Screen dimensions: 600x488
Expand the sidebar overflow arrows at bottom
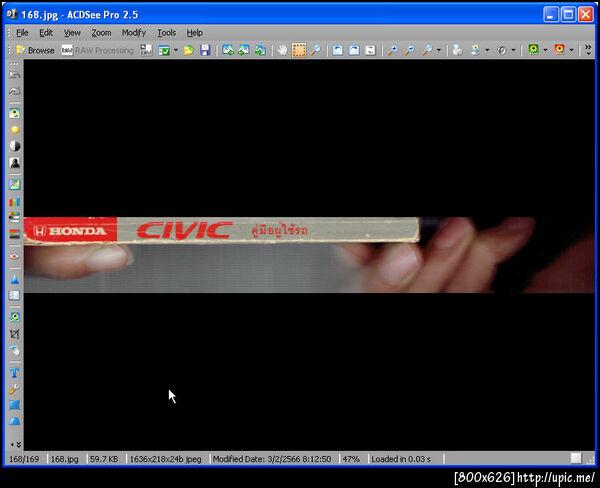click(x=16, y=444)
